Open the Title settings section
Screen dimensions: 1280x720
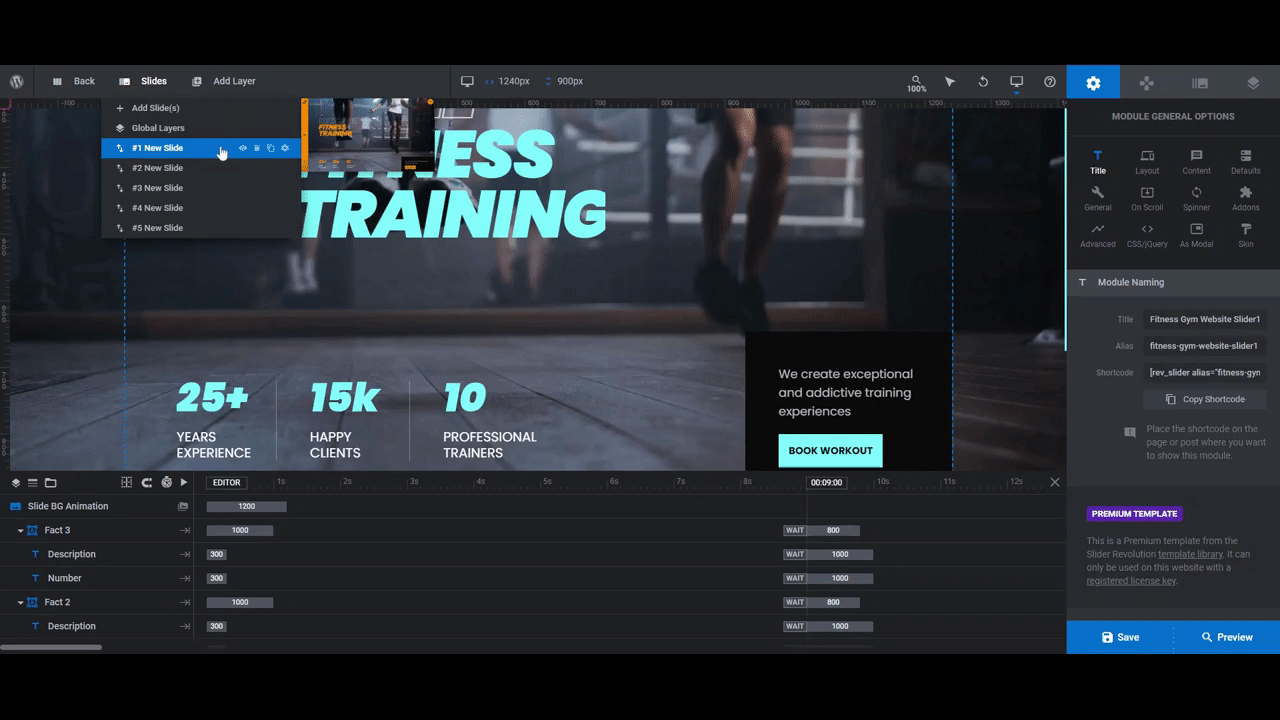pyautogui.click(x=1098, y=162)
